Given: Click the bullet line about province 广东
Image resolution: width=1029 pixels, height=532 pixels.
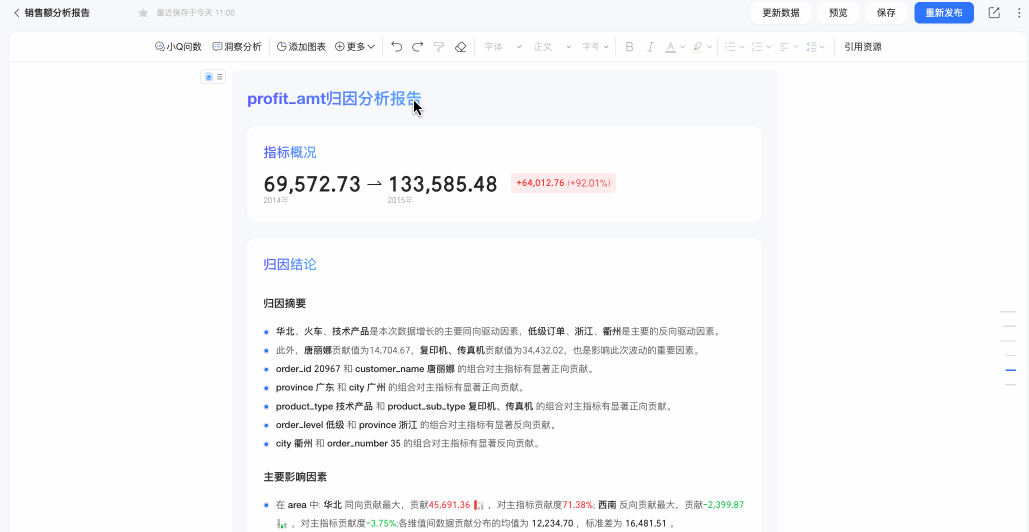Looking at the screenshot, I should point(400,387).
